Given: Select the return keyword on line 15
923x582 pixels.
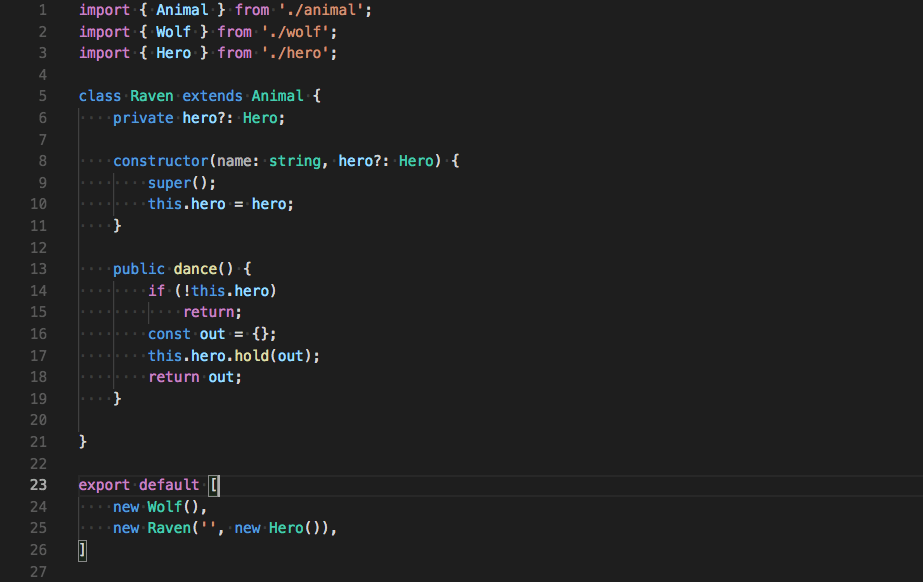Looking at the screenshot, I should pos(211,312).
